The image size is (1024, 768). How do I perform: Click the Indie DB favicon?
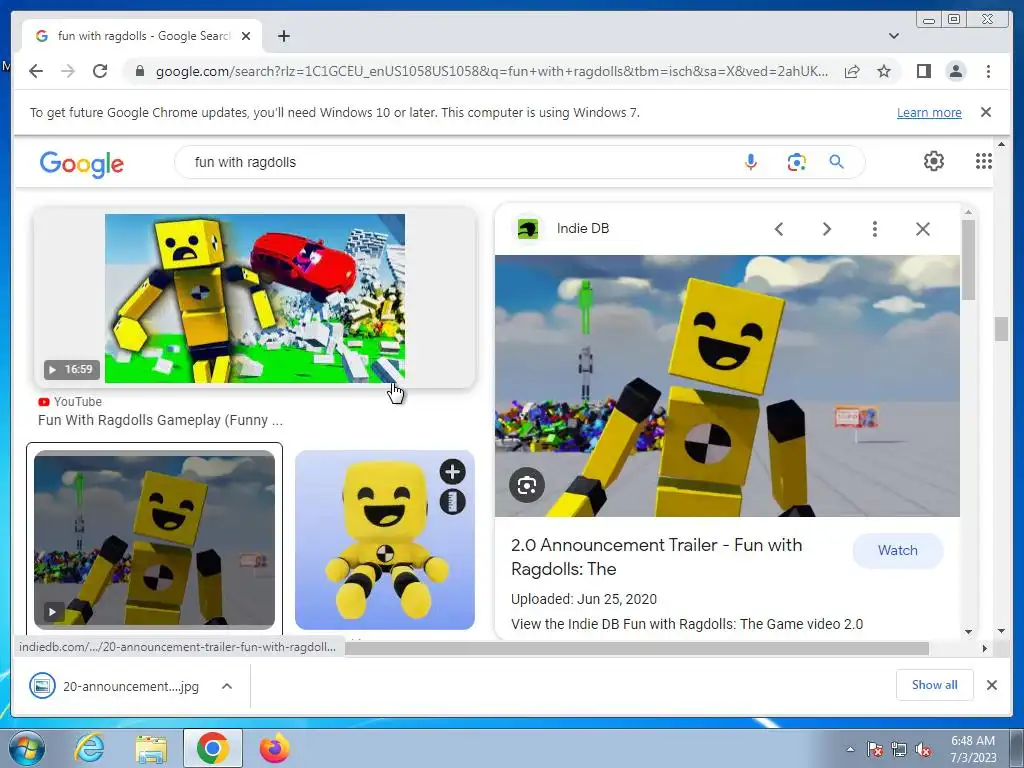(x=528, y=229)
